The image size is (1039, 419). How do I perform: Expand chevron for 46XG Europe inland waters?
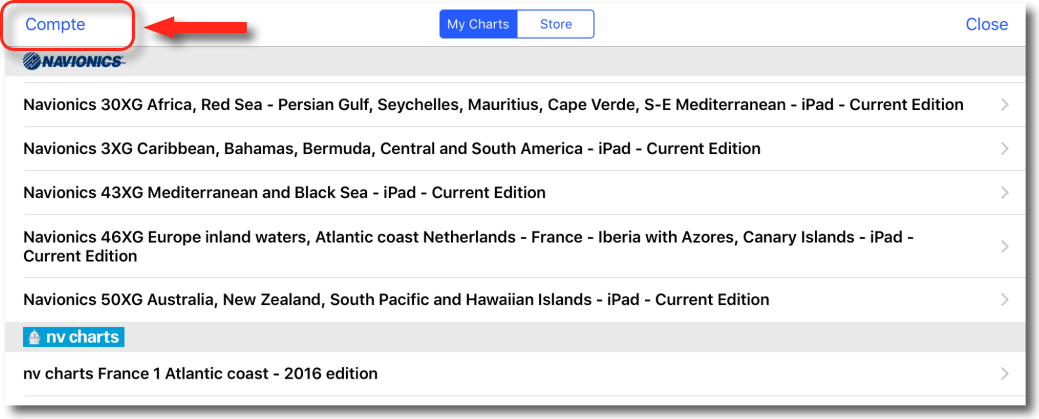pos(1005,247)
